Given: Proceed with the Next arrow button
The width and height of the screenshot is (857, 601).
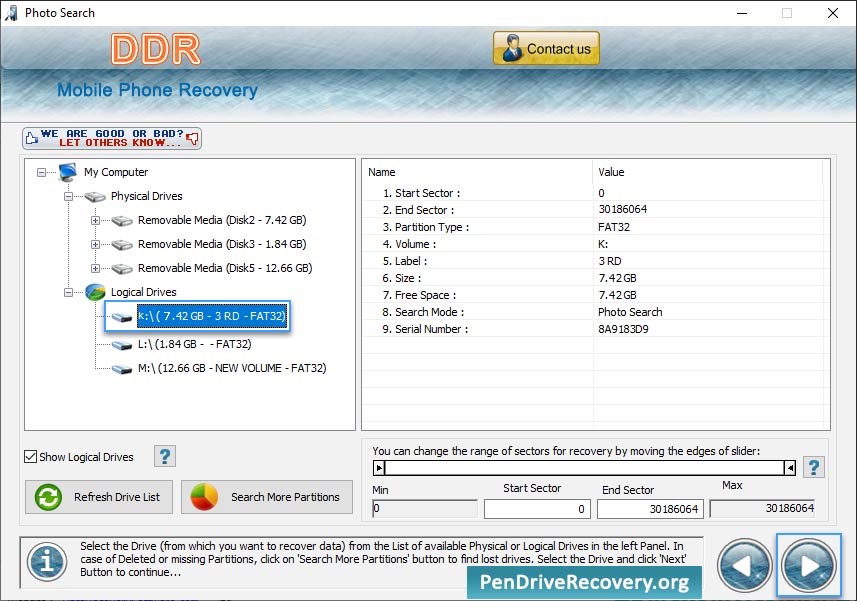Looking at the screenshot, I should click(x=809, y=565).
